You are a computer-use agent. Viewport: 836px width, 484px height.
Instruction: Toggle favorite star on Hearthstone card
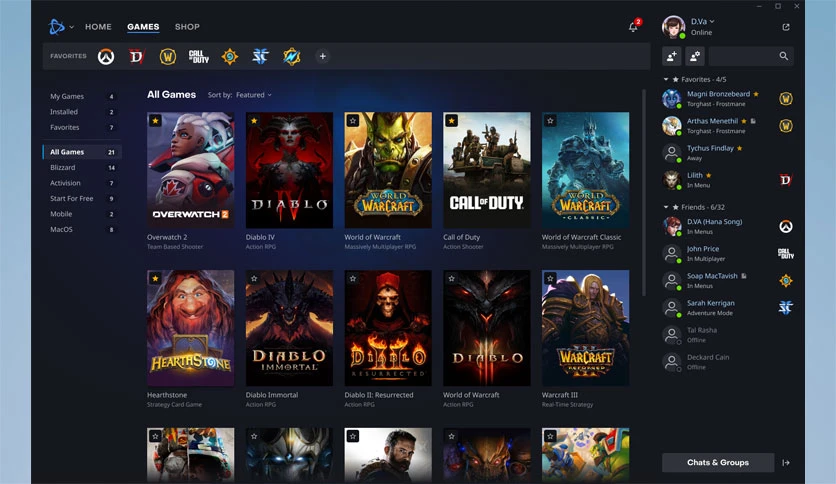click(x=155, y=279)
